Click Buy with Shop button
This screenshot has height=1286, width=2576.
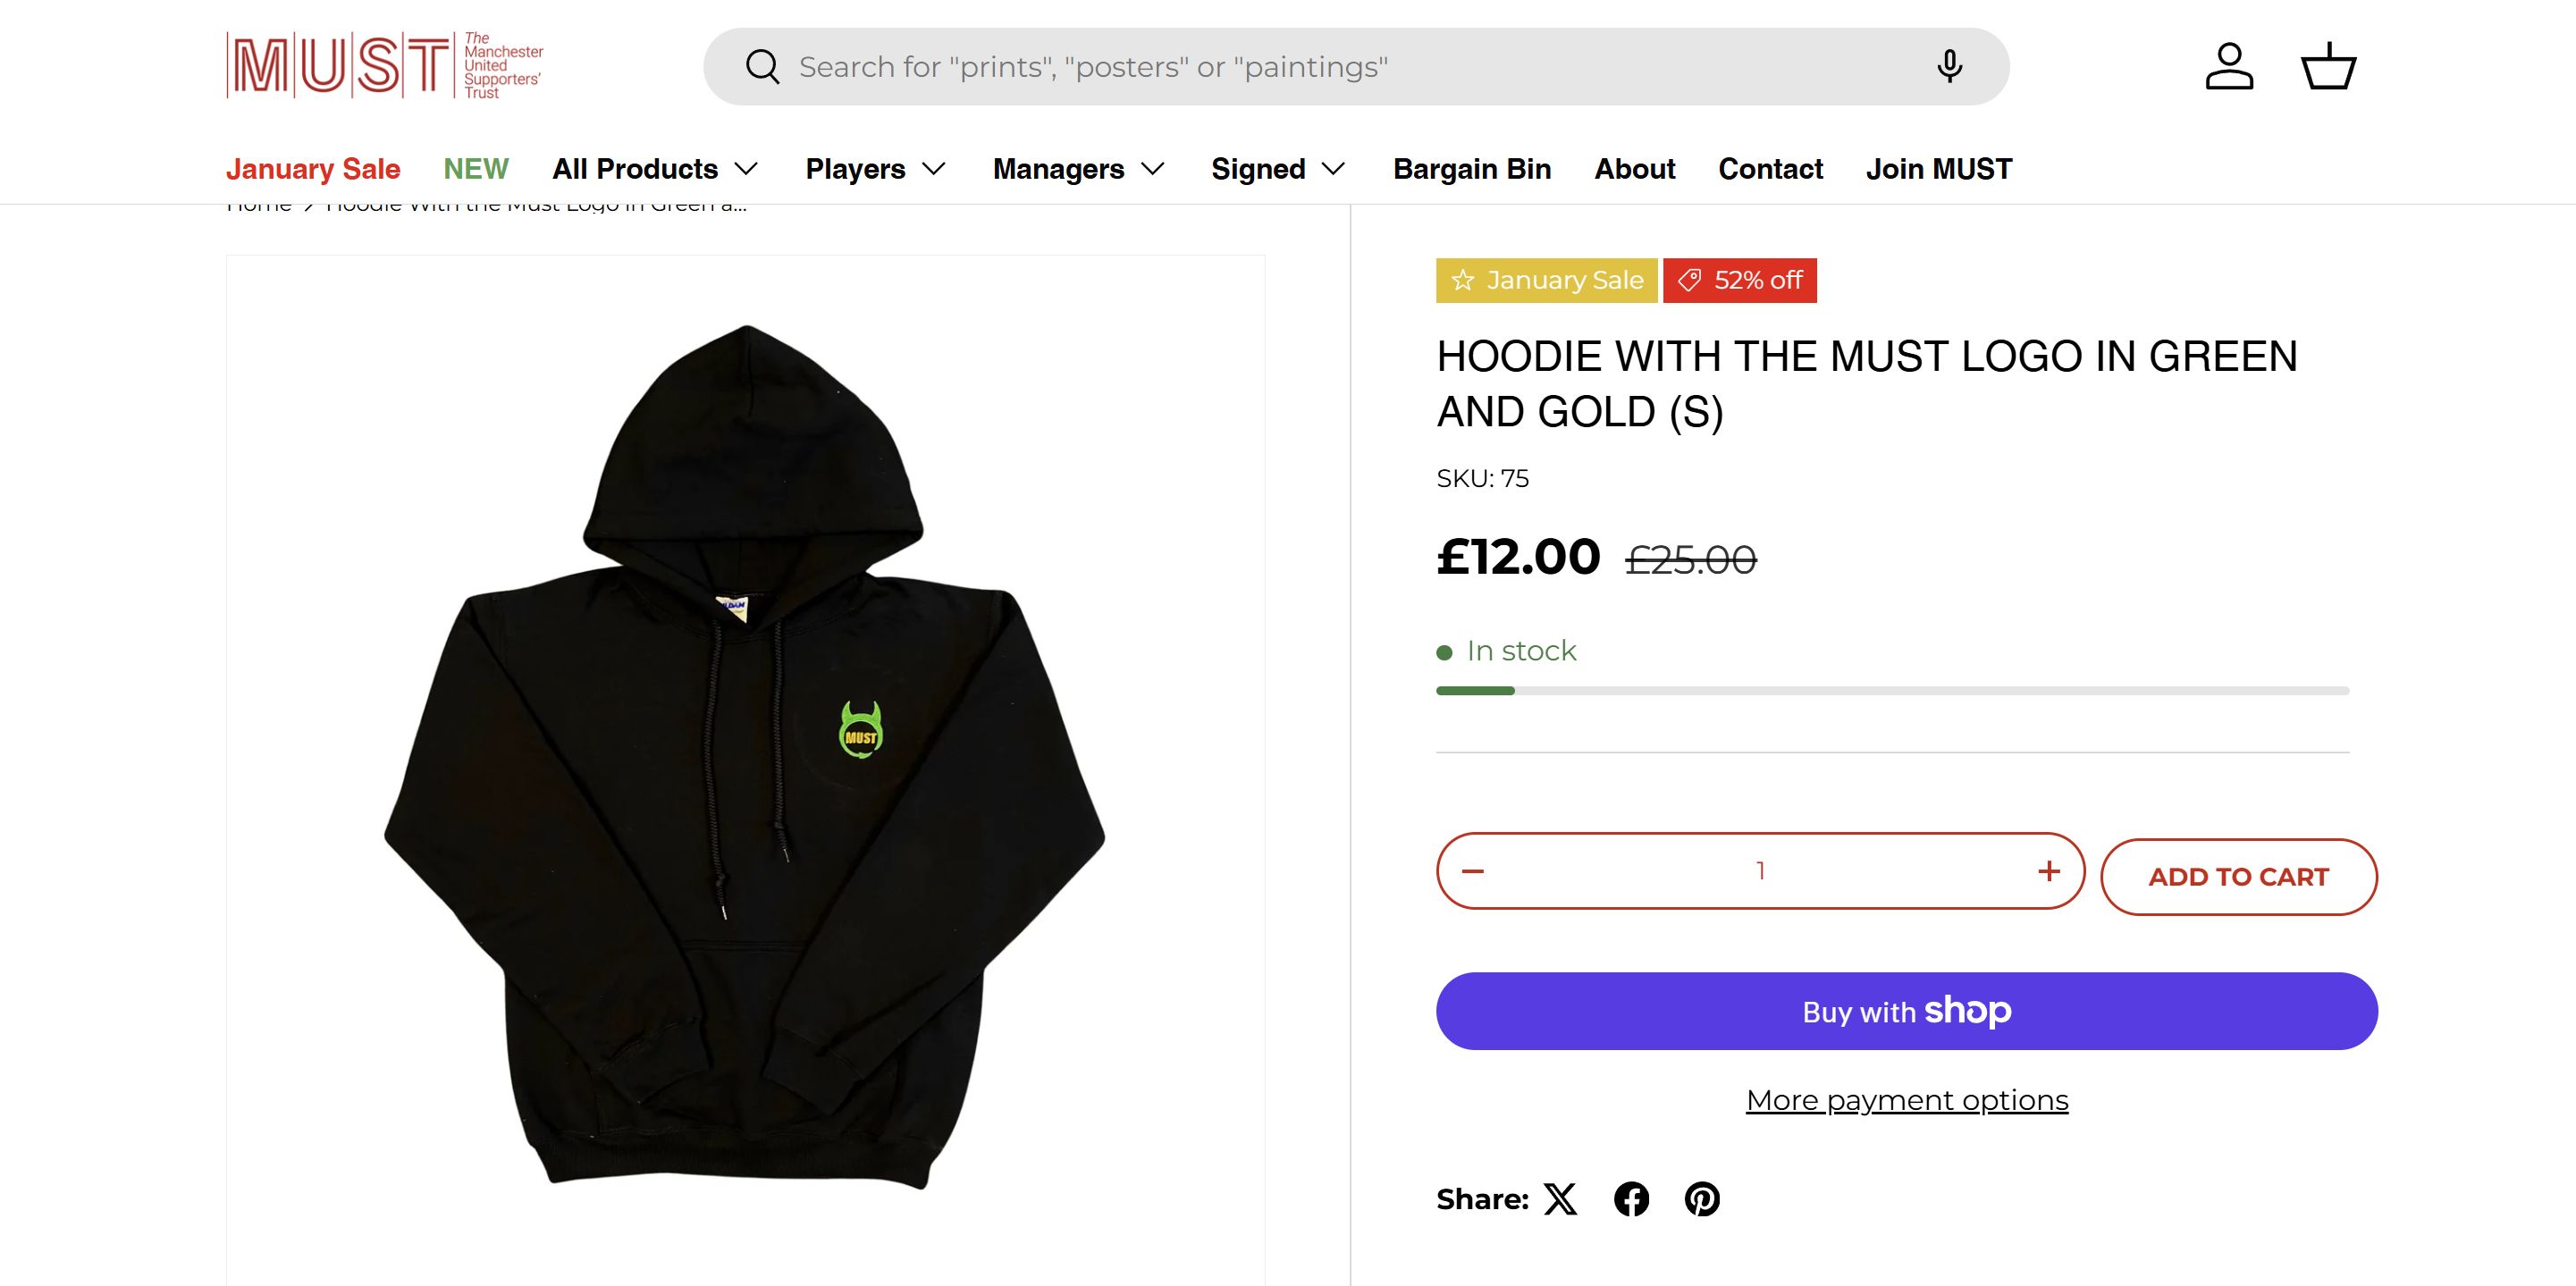1906,1011
